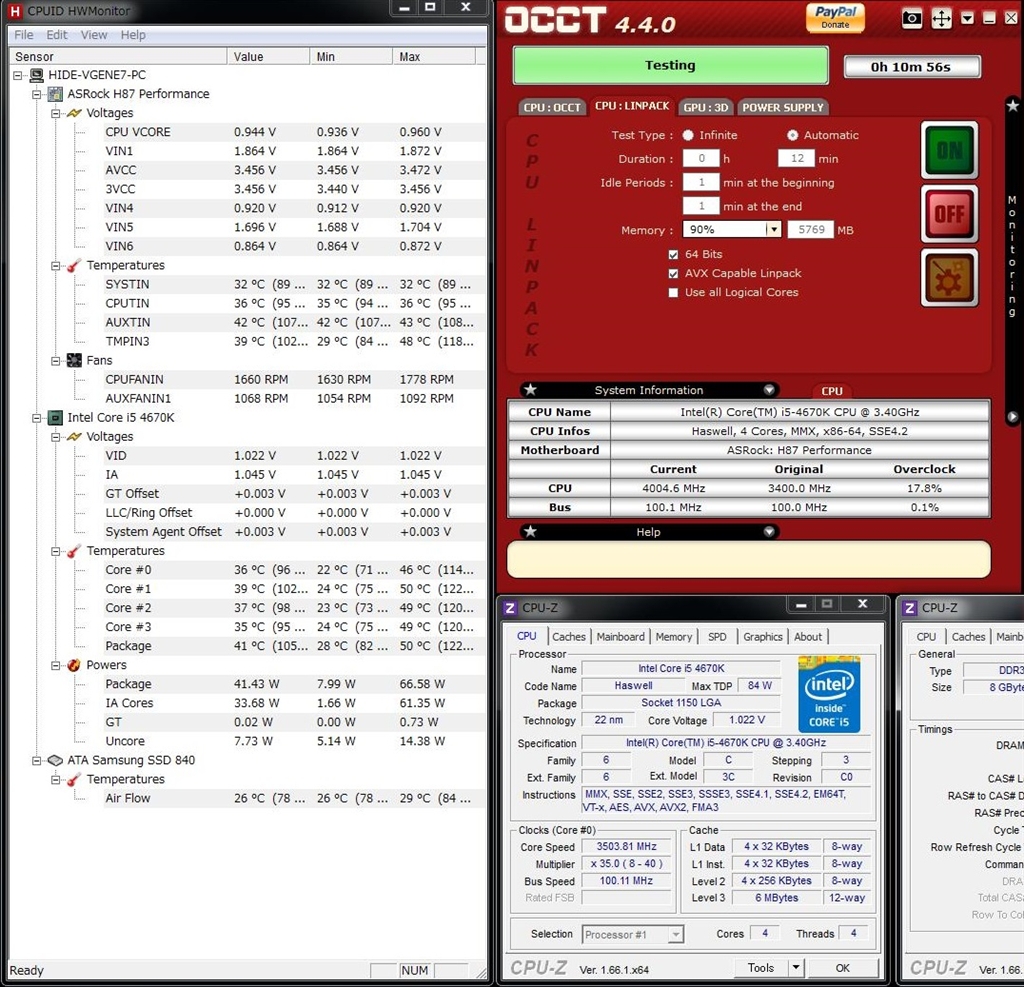This screenshot has width=1024, height=987.
Task: Open the Tools dropdown arrow in CPU-Z
Action: pos(796,968)
